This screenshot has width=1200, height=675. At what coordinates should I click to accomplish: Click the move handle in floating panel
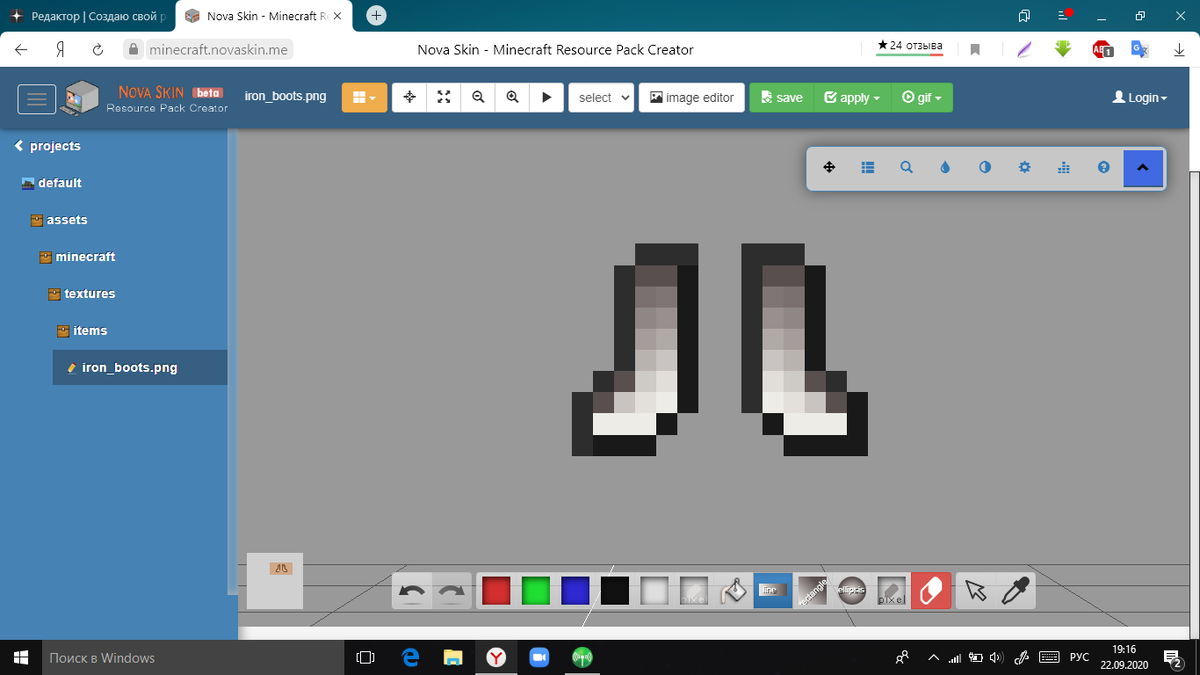tap(829, 168)
